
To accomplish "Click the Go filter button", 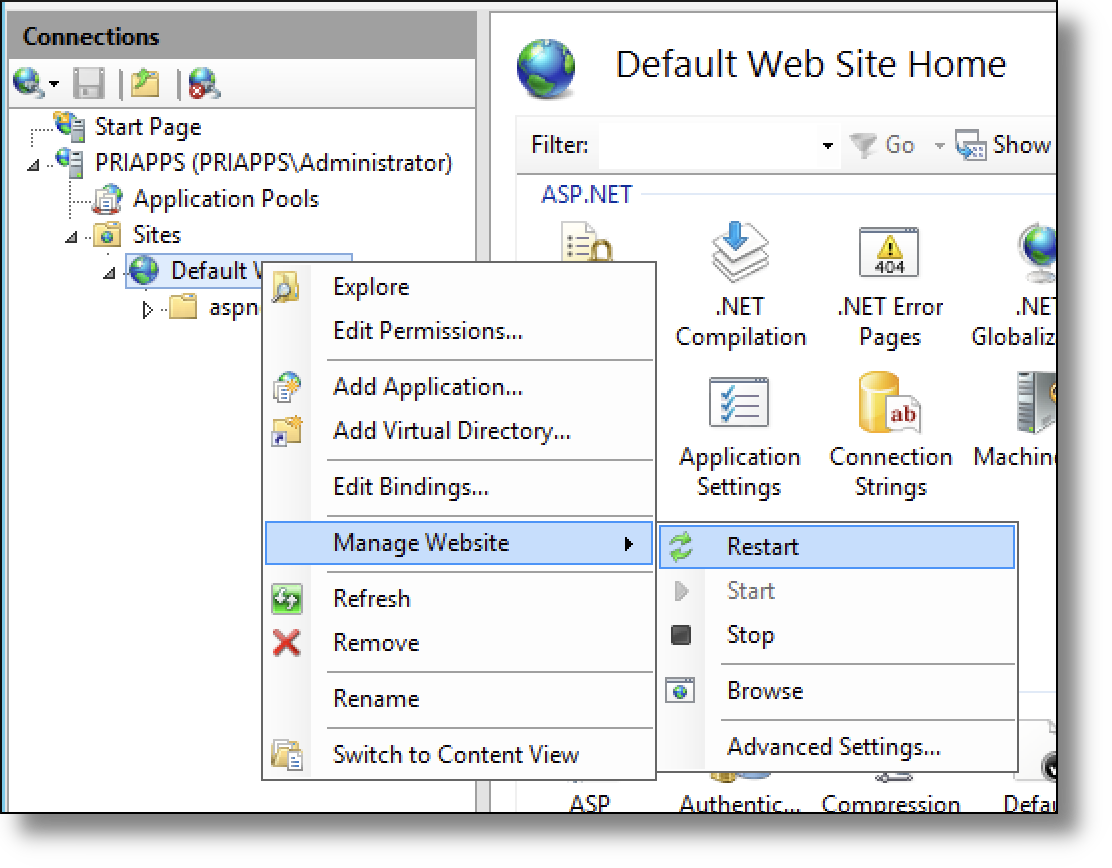I will pos(882,145).
